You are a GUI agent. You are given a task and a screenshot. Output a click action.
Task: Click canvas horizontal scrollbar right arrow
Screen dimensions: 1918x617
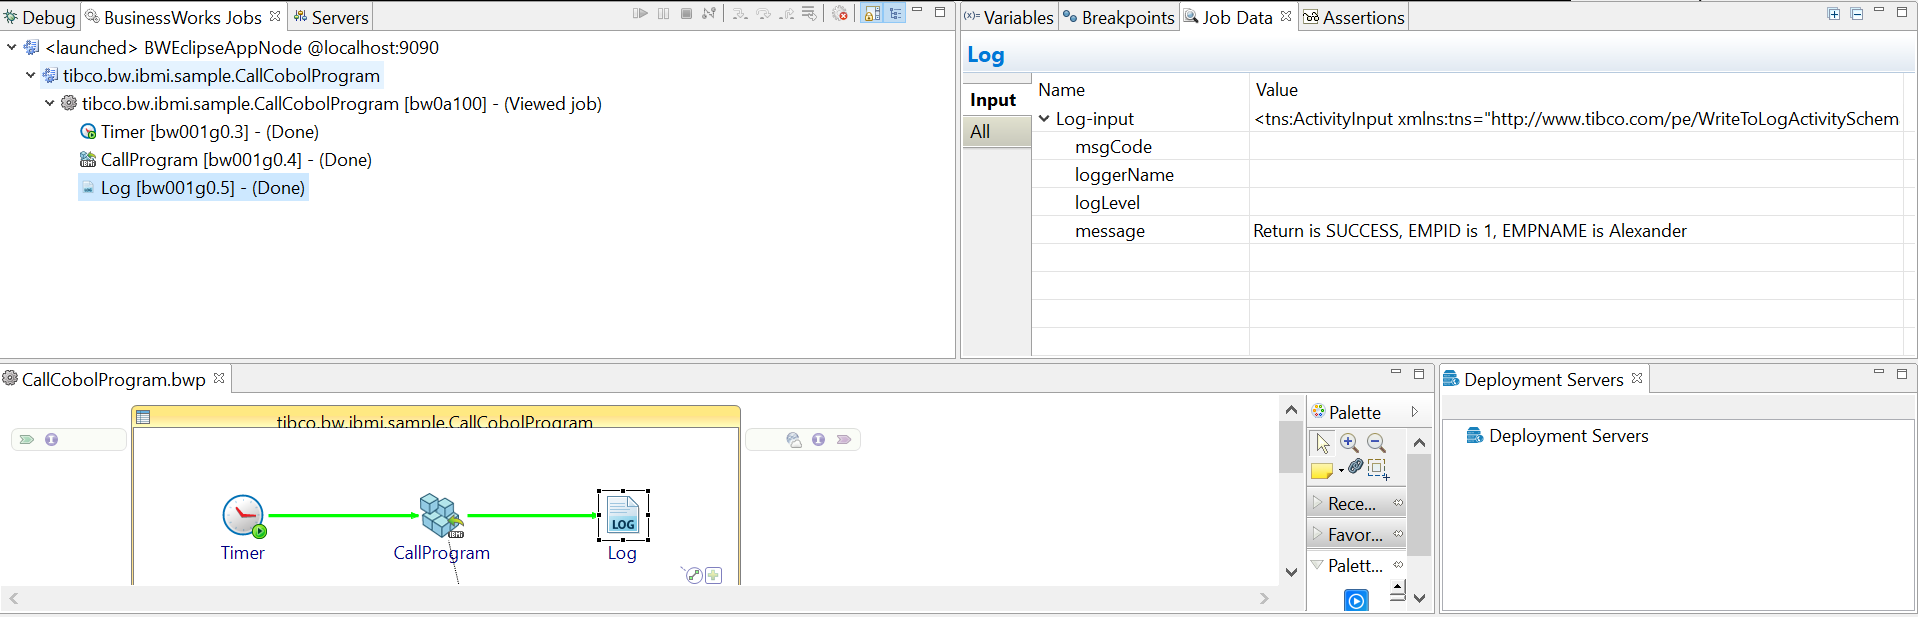[x=1264, y=599]
